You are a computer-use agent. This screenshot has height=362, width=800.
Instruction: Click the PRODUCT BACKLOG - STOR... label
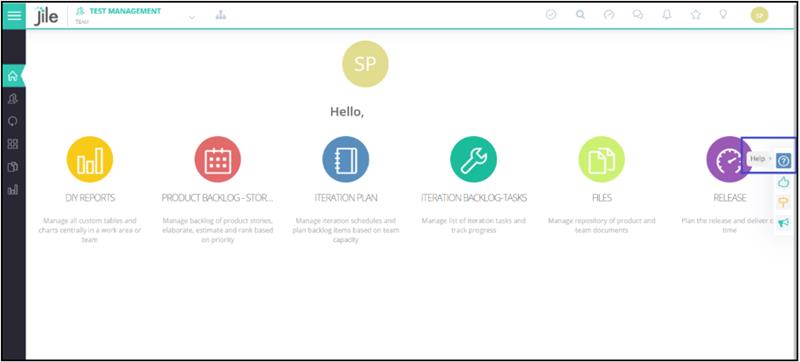pyautogui.click(x=218, y=198)
